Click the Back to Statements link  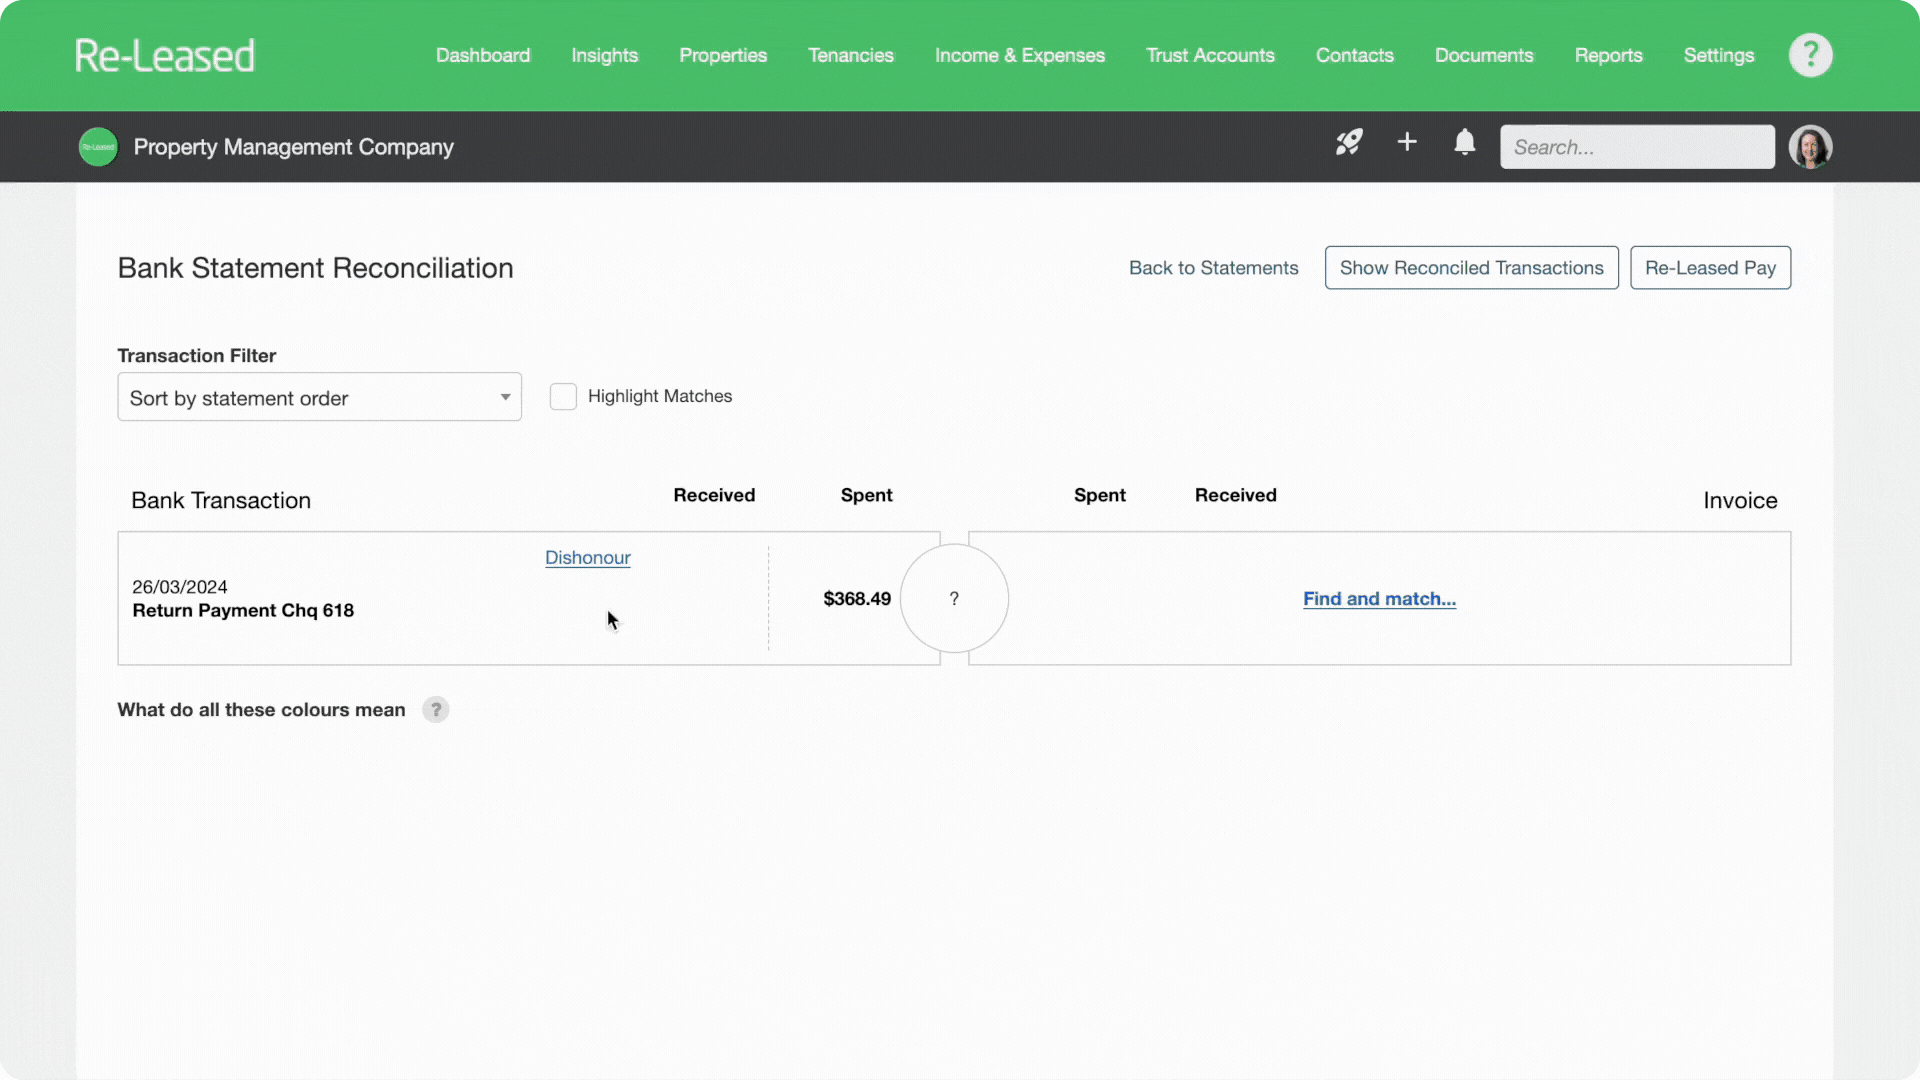[1213, 268]
